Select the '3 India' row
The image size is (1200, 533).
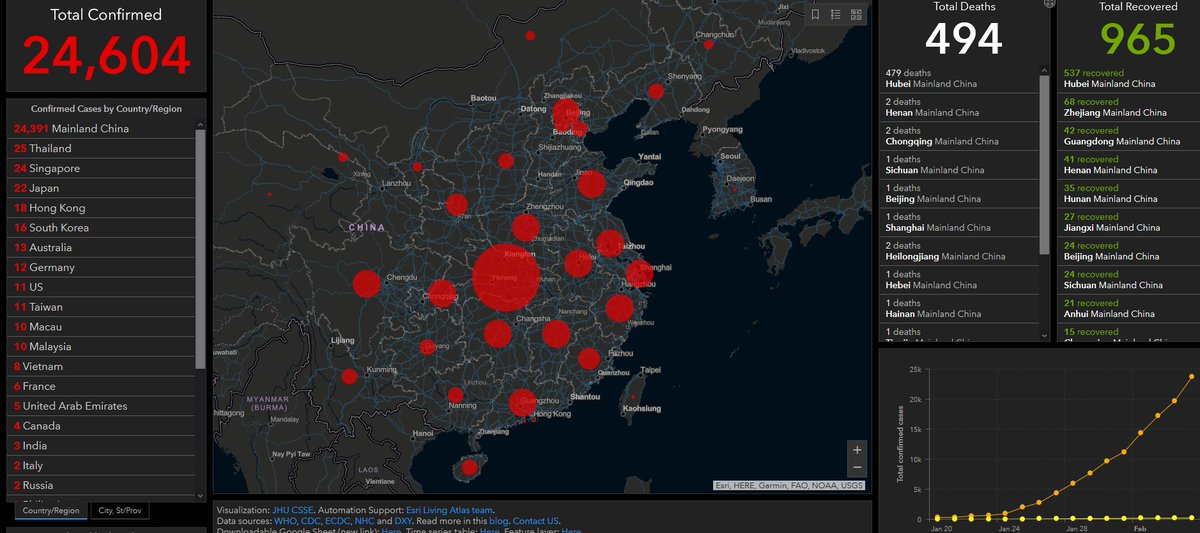(x=101, y=446)
